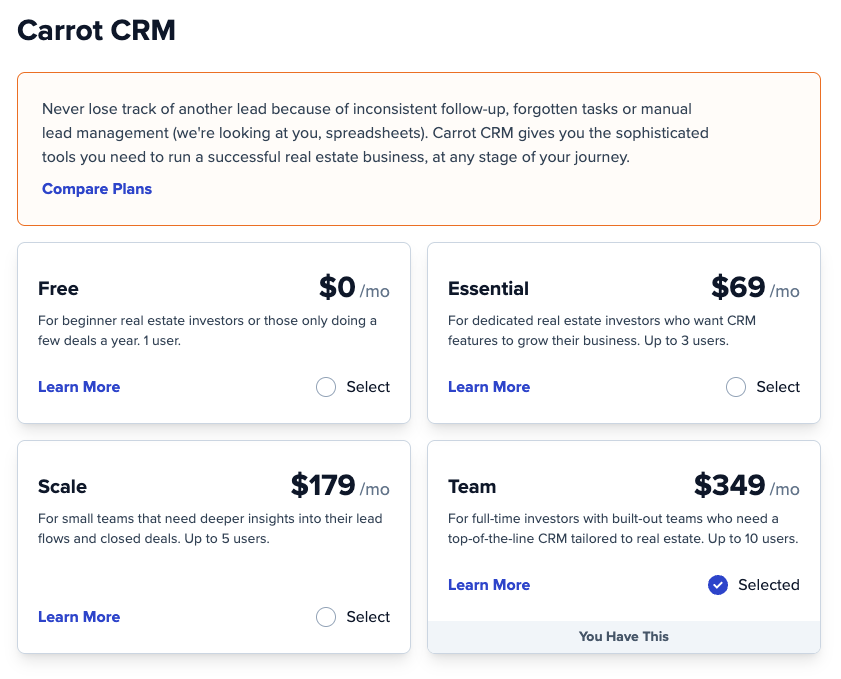Pick the Scale plan radio button
841x679 pixels.
pos(326,617)
